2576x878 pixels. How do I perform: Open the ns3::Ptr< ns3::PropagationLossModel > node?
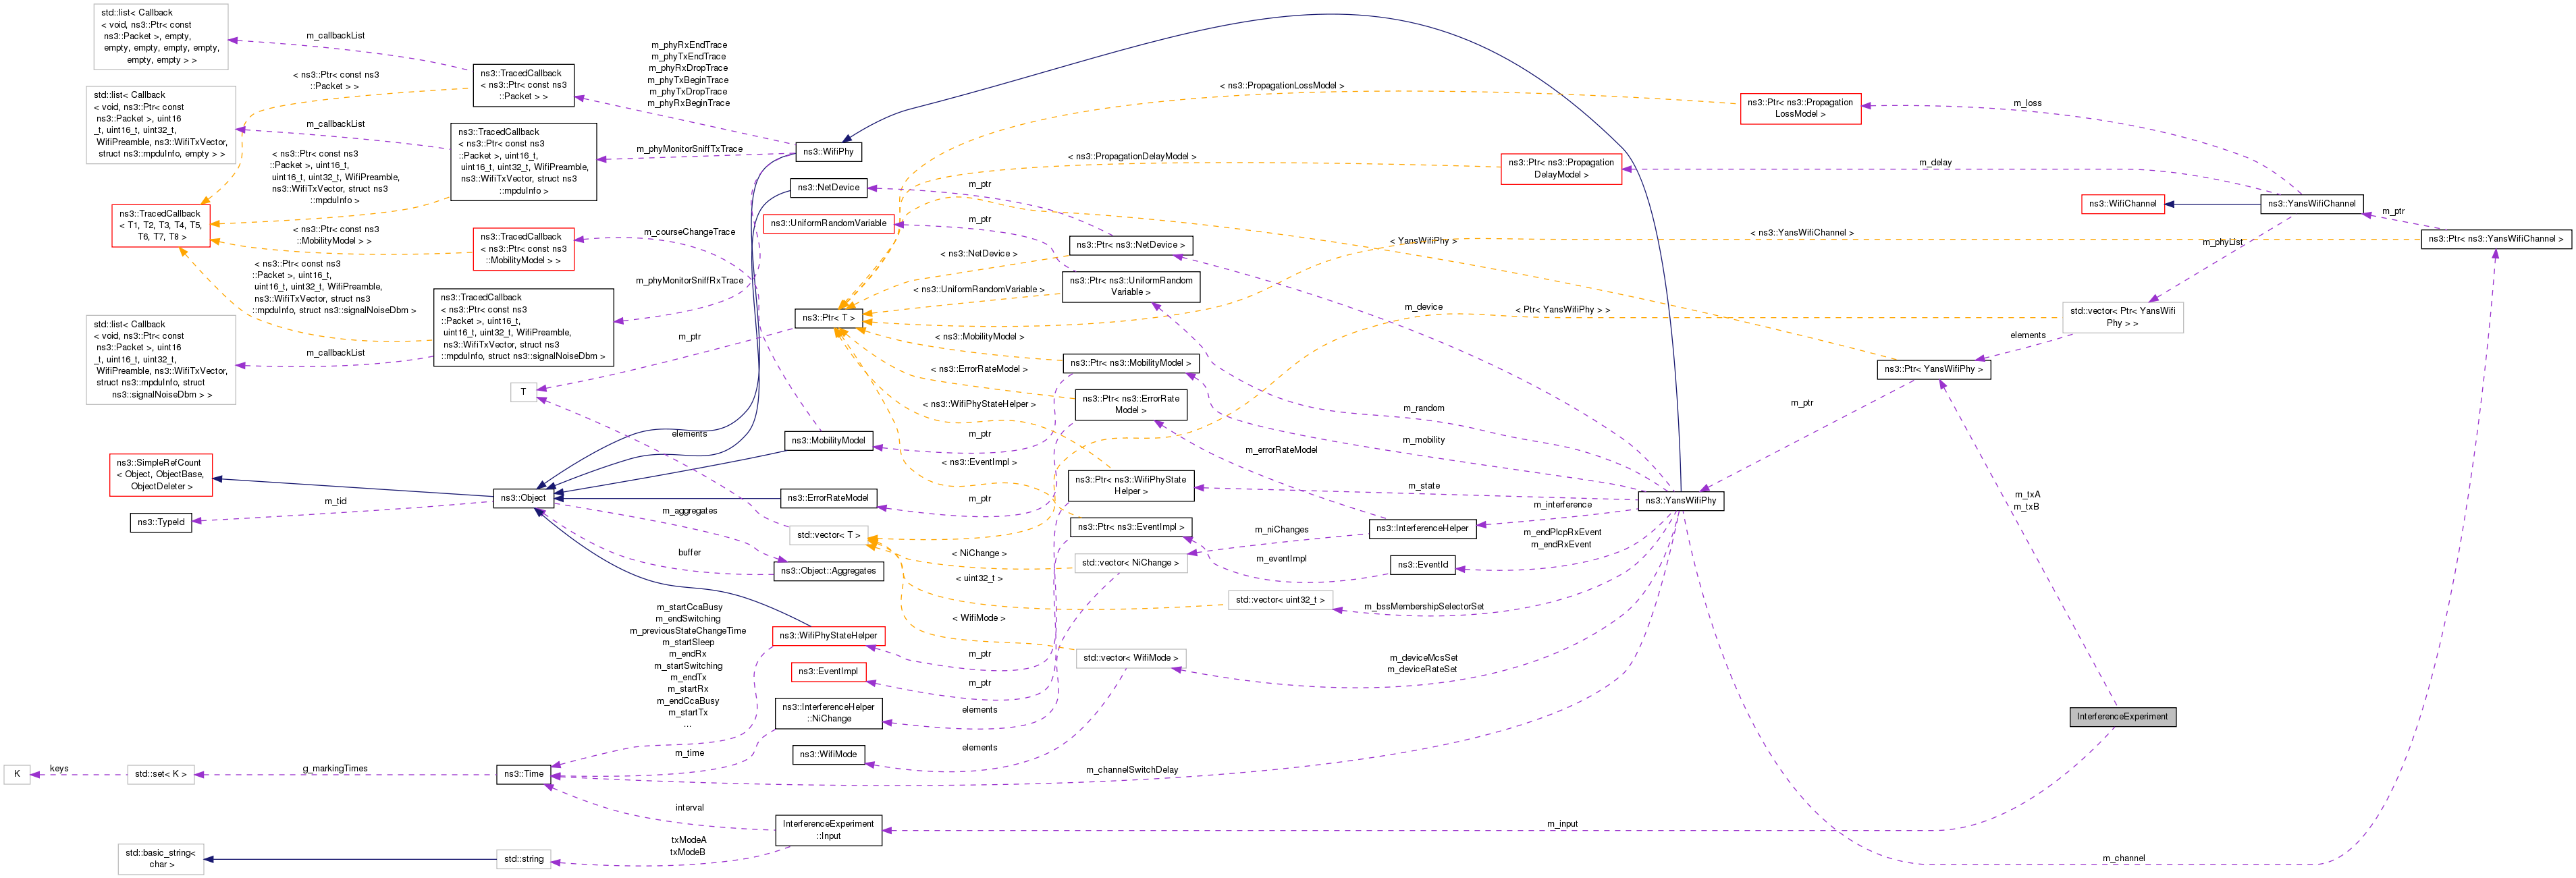[1800, 109]
